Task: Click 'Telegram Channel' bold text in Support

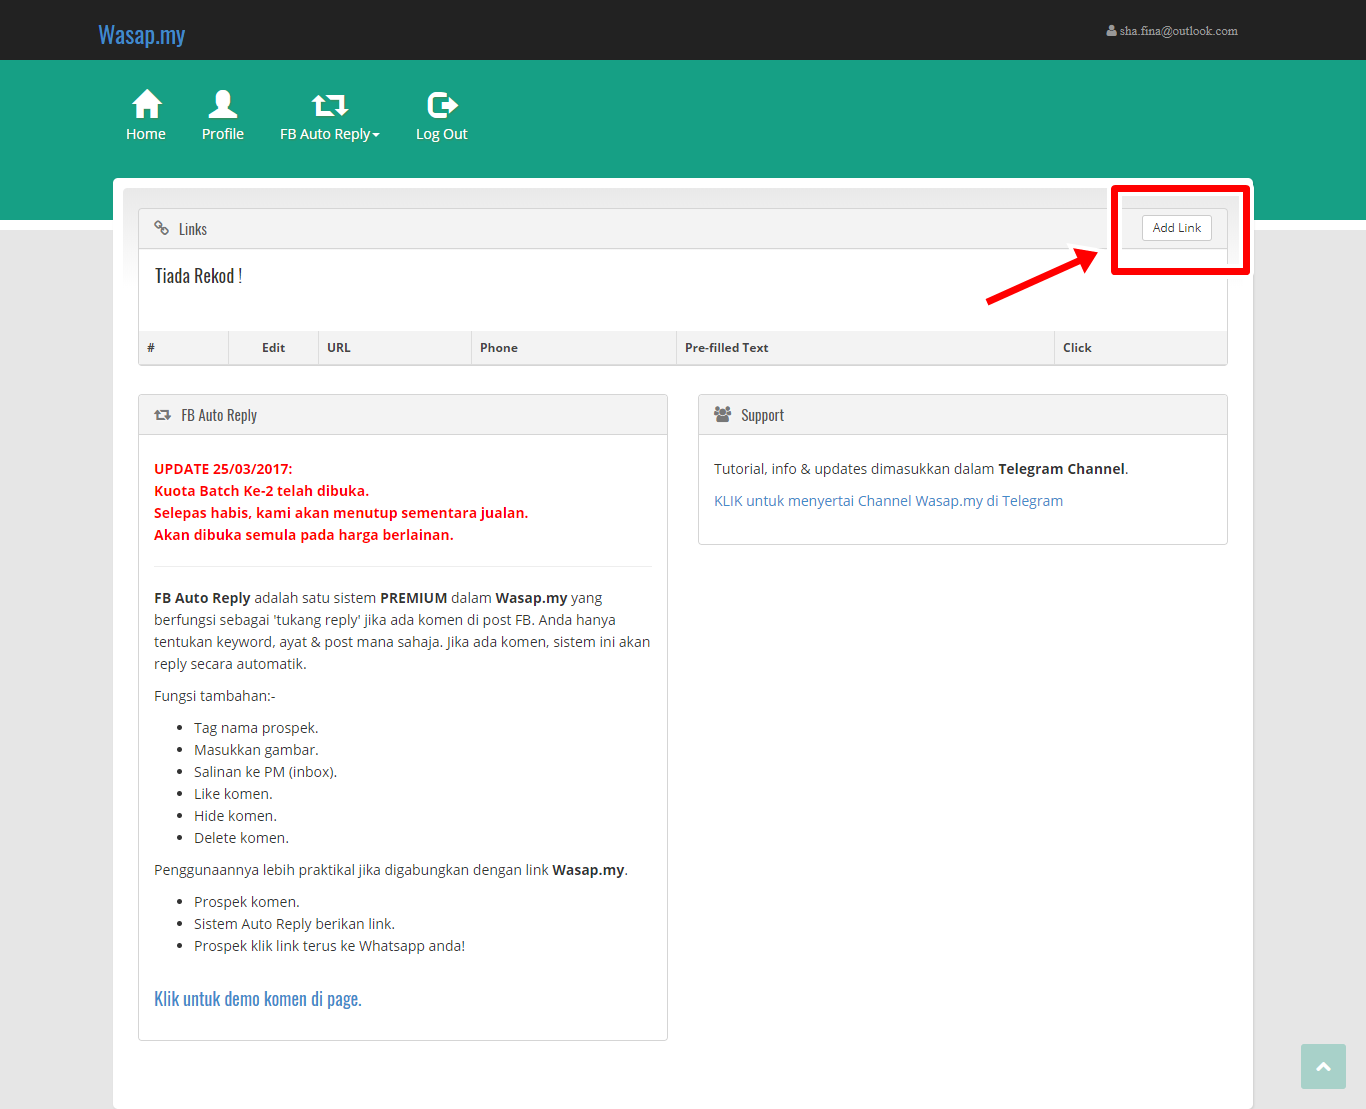Action: [1061, 469]
